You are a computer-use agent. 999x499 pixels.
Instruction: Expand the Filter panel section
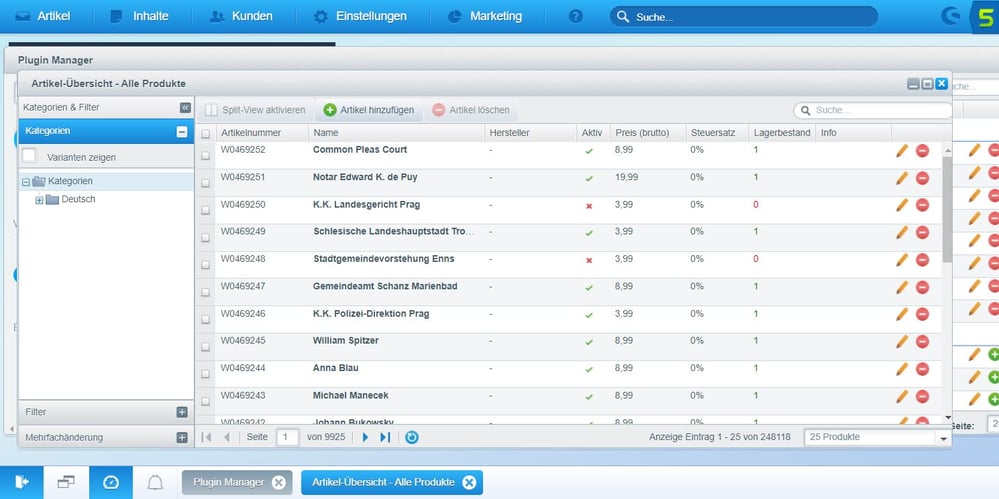click(182, 412)
